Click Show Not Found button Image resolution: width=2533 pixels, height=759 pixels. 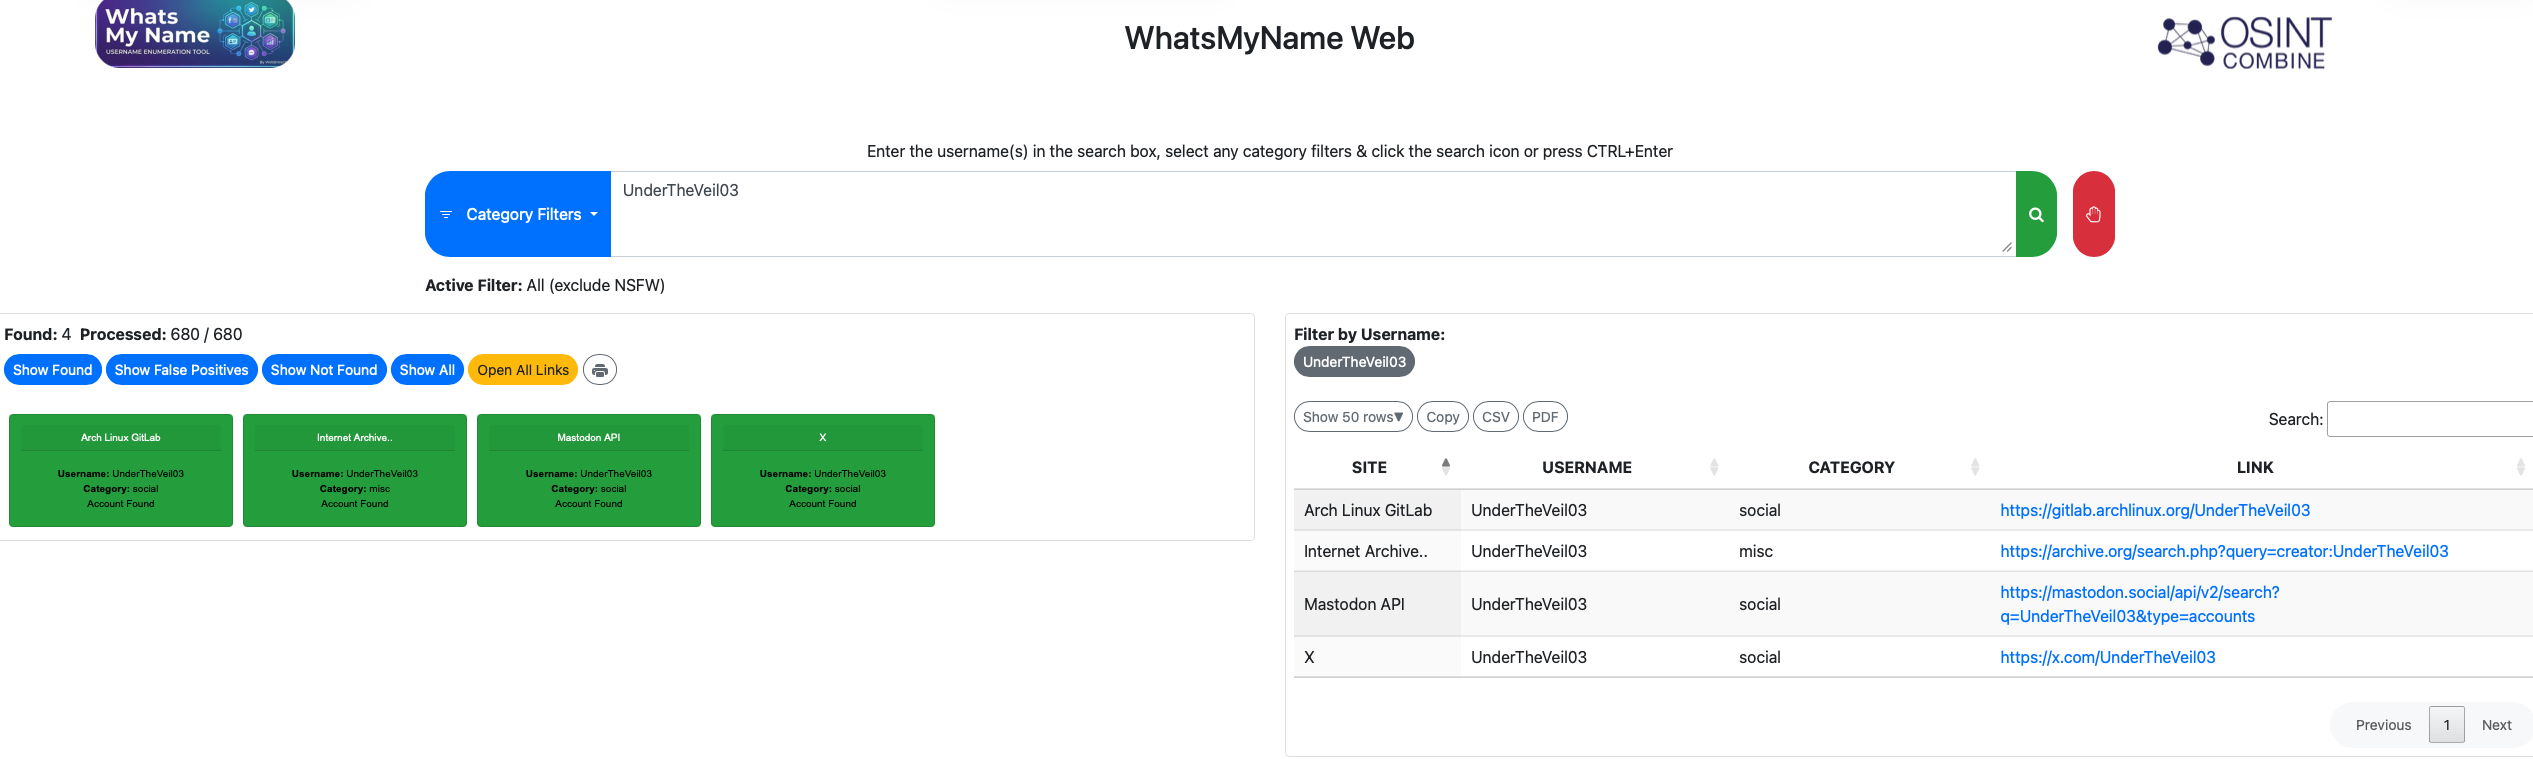324,370
